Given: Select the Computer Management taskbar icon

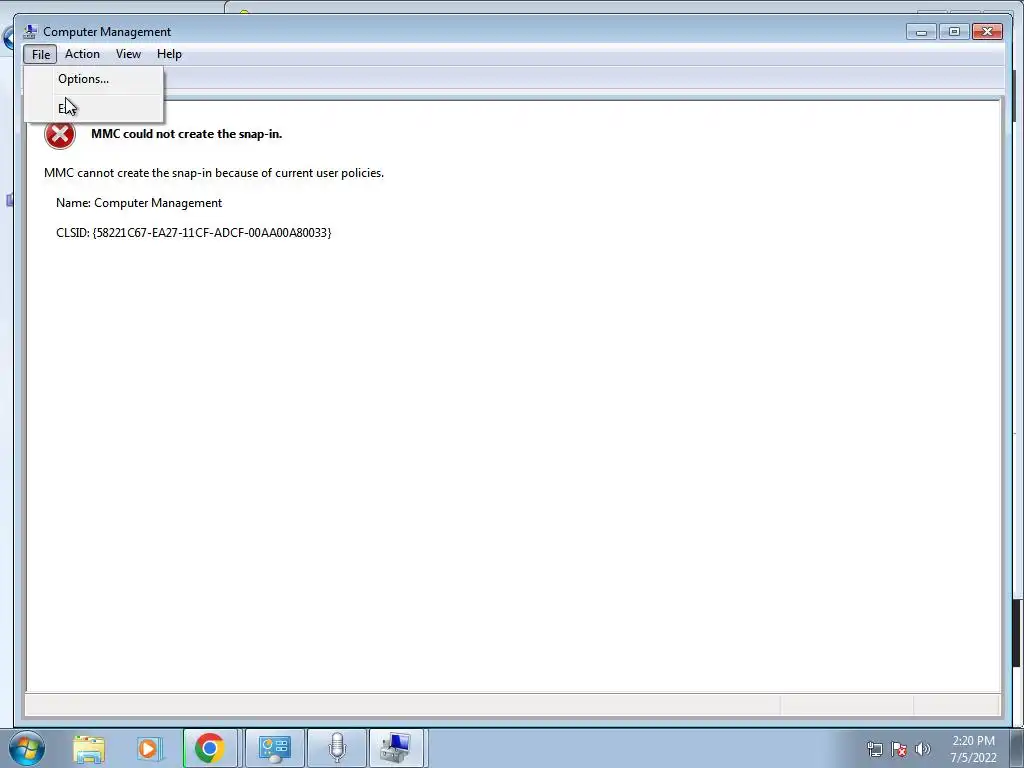Looking at the screenshot, I should 397,748.
